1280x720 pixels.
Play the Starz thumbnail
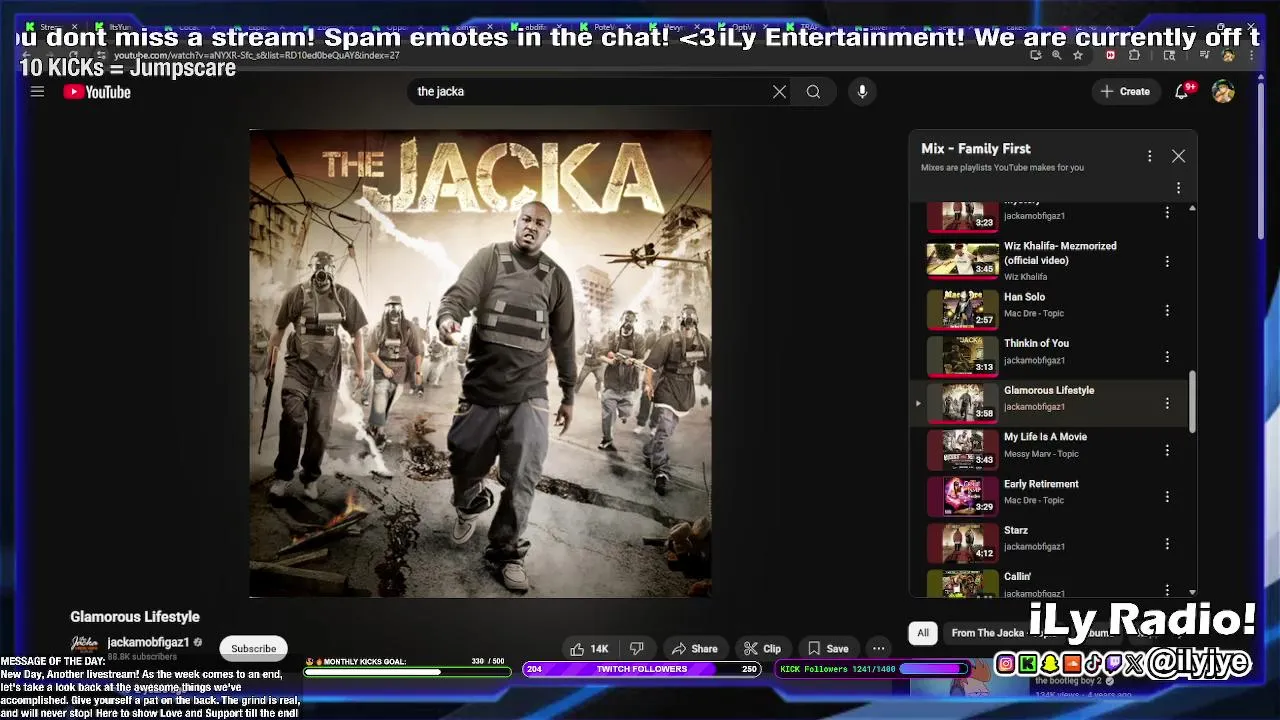(x=962, y=542)
